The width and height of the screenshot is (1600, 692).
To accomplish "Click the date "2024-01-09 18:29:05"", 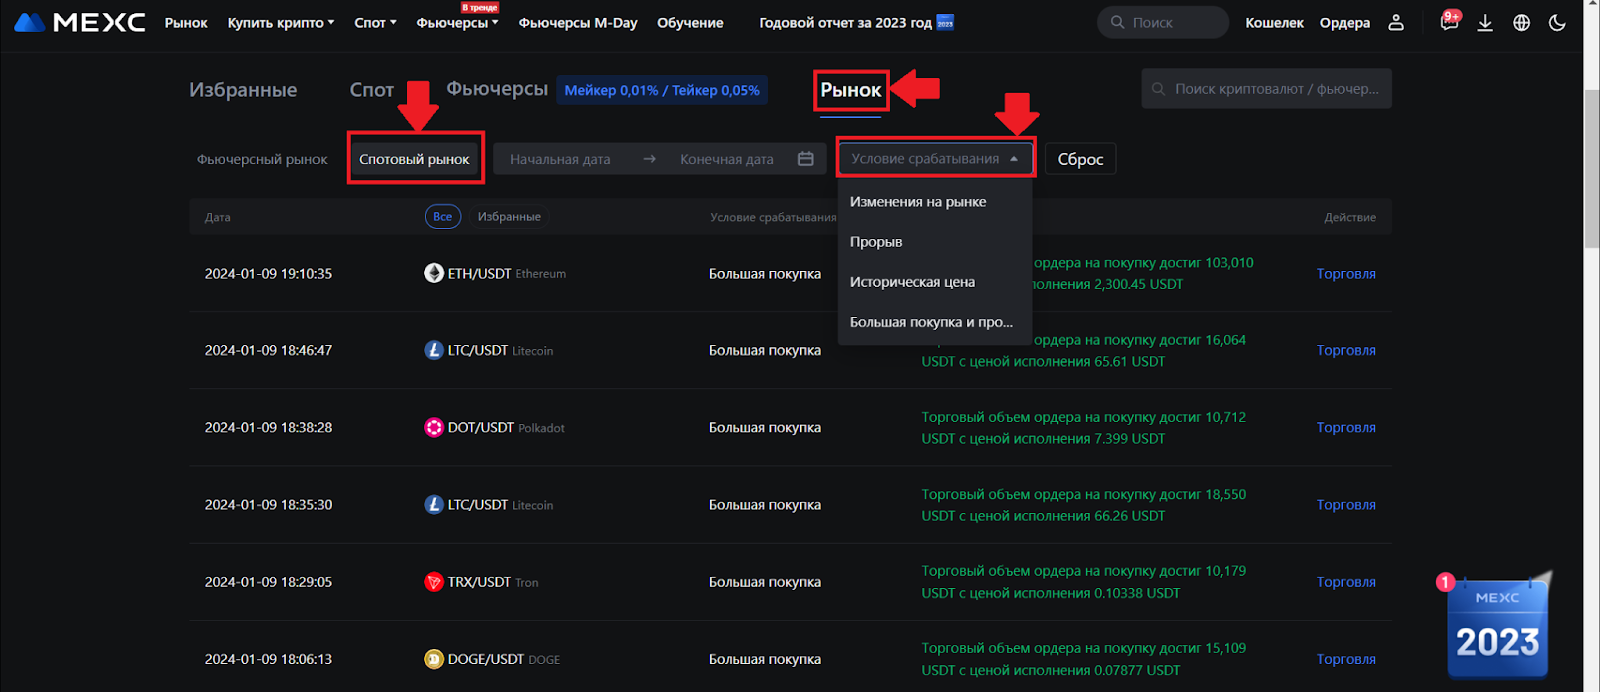I will click(268, 582).
